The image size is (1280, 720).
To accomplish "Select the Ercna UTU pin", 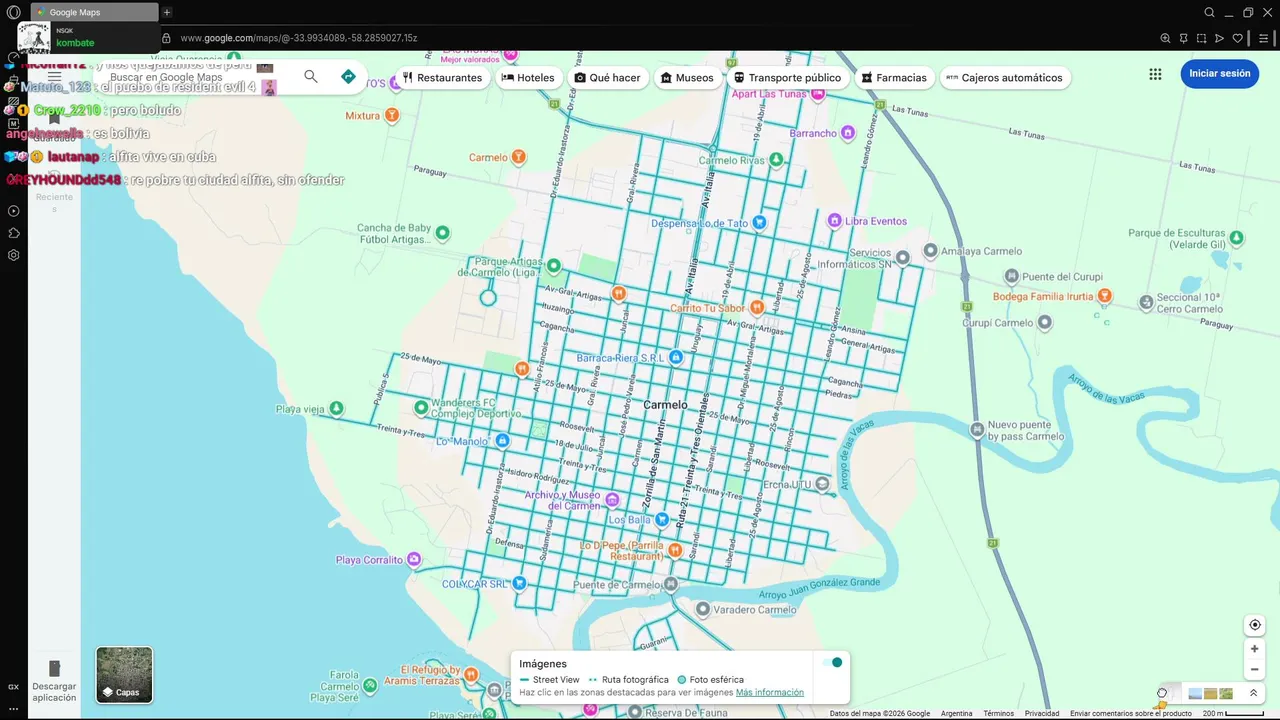I will (822, 484).
